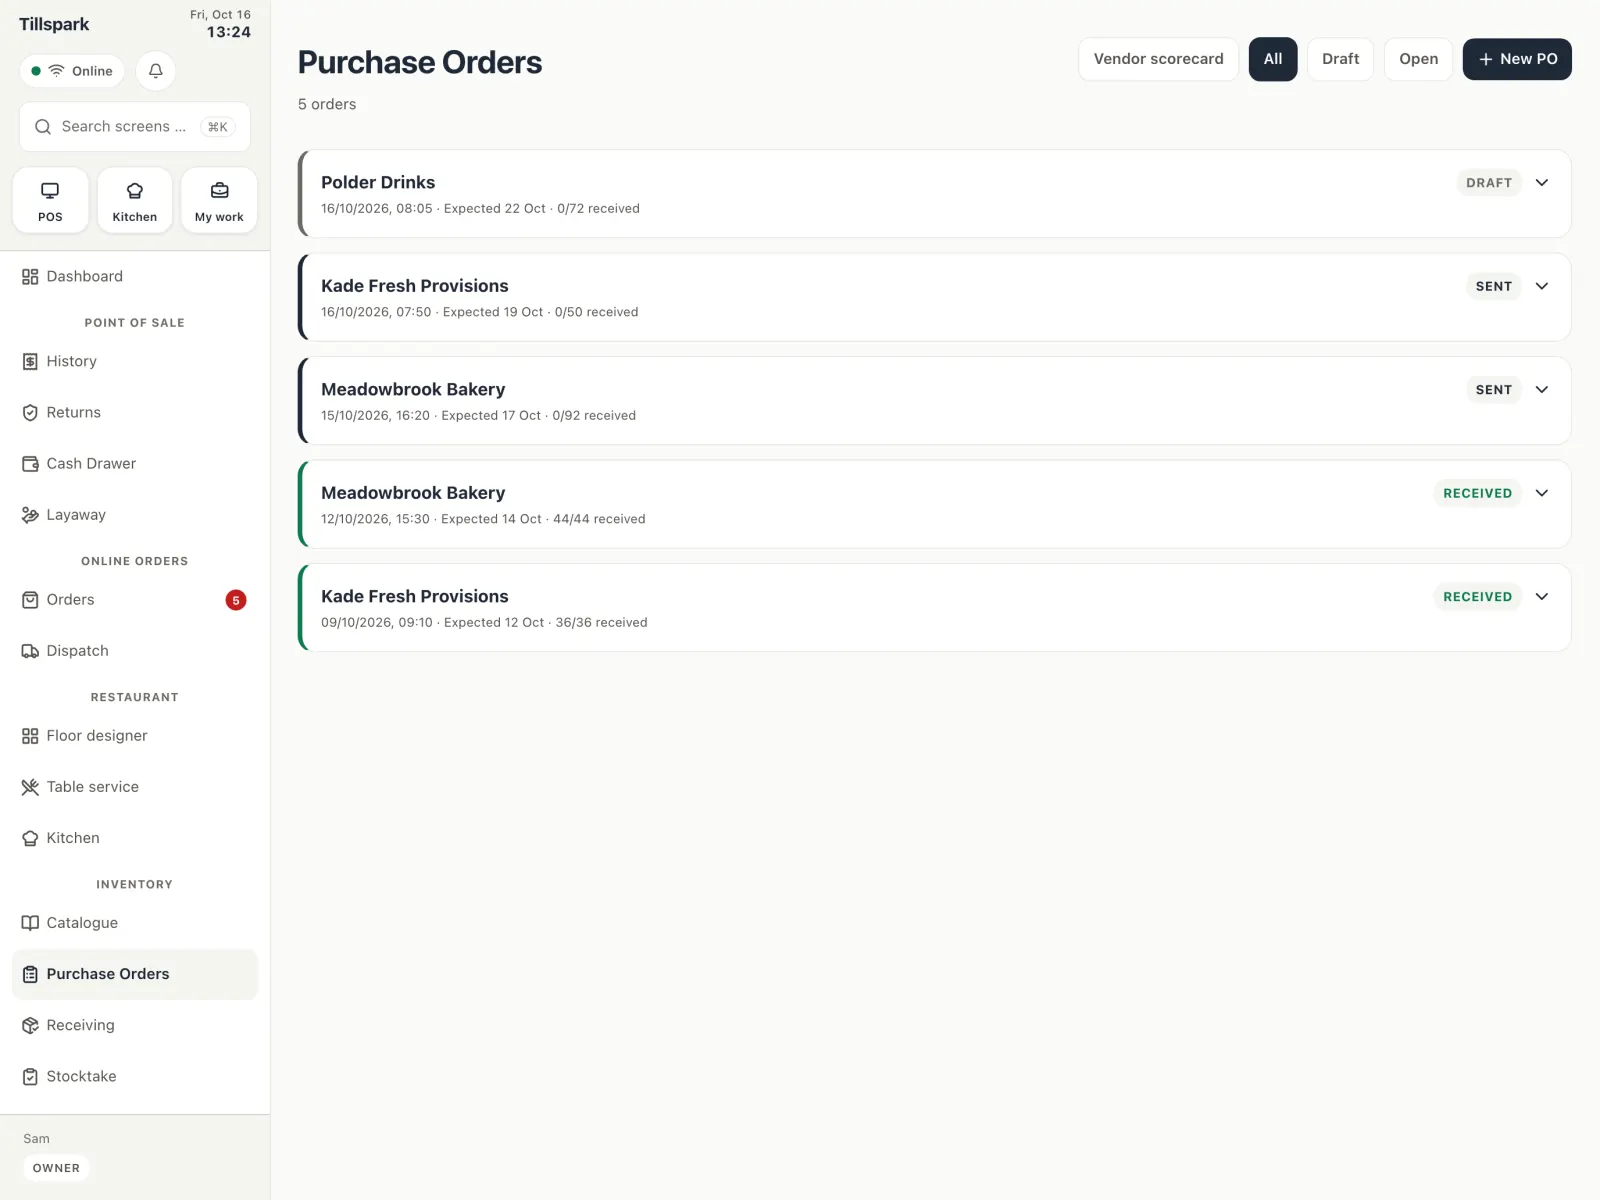1600x1200 pixels.
Task: Open Kitchen under the Restaurant section
Action: coord(135,838)
